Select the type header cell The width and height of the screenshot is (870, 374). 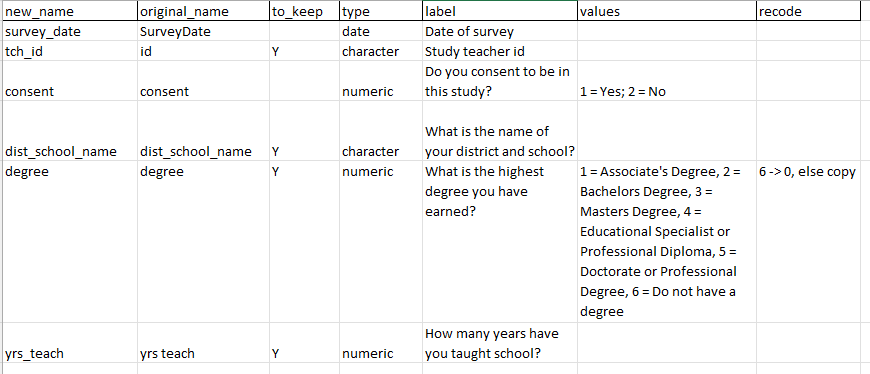381,12
